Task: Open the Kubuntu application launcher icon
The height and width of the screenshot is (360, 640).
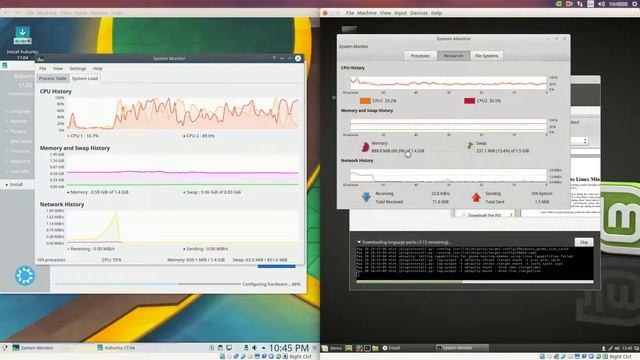Action: tap(5, 348)
